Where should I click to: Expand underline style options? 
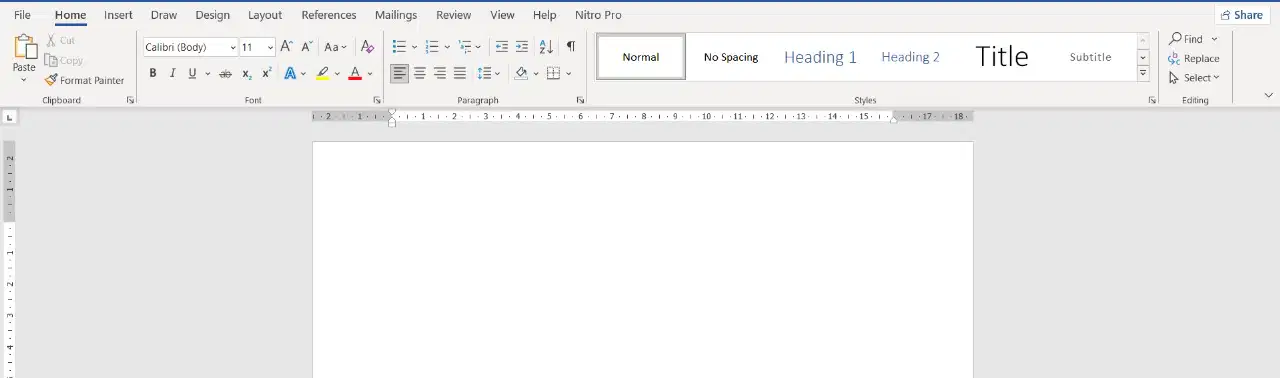click(x=208, y=73)
